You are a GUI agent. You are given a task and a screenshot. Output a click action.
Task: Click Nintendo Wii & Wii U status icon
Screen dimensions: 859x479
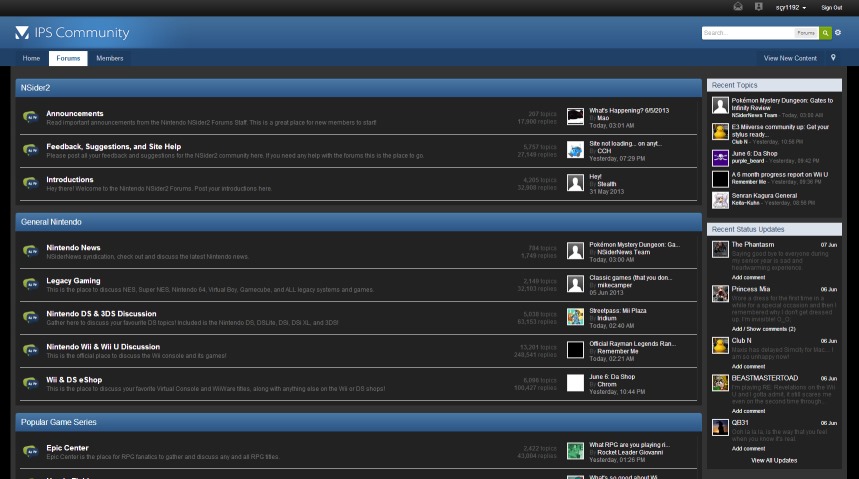click(x=31, y=350)
